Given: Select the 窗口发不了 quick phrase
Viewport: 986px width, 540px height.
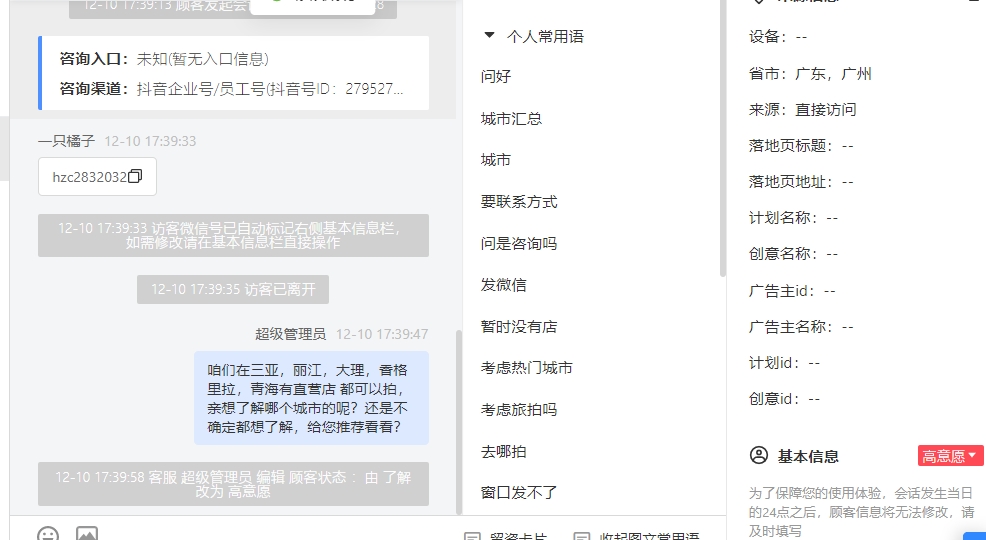Looking at the screenshot, I should (x=519, y=493).
